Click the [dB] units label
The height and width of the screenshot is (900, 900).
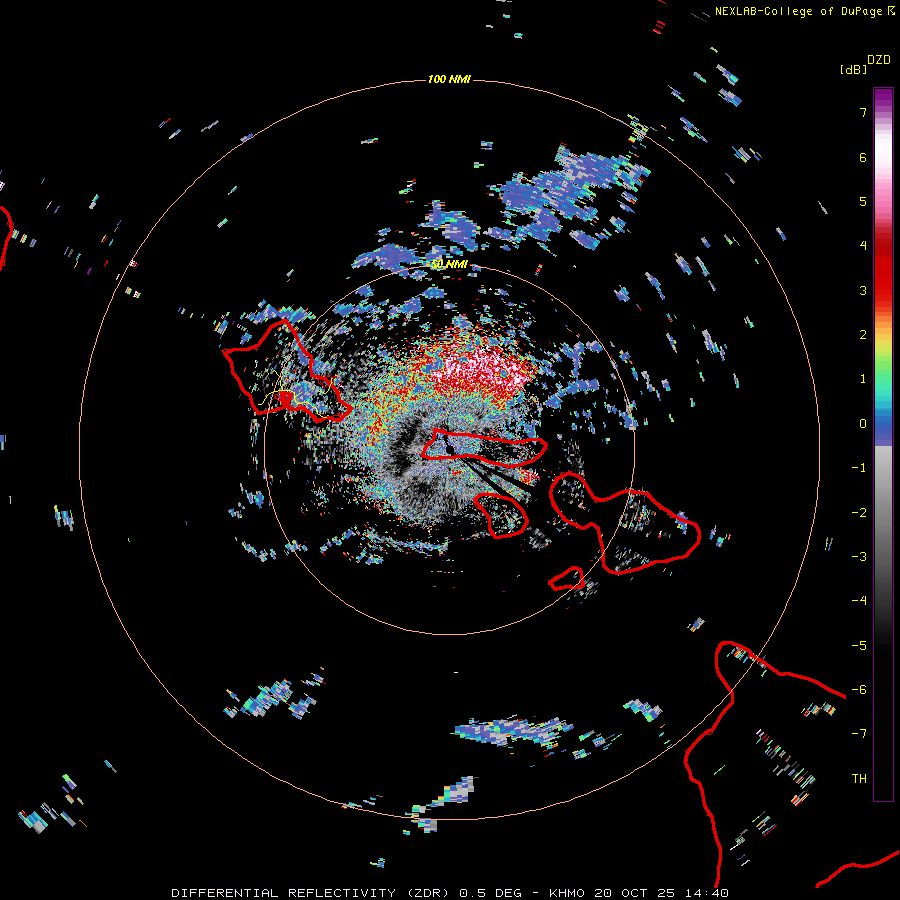[x=853, y=69]
